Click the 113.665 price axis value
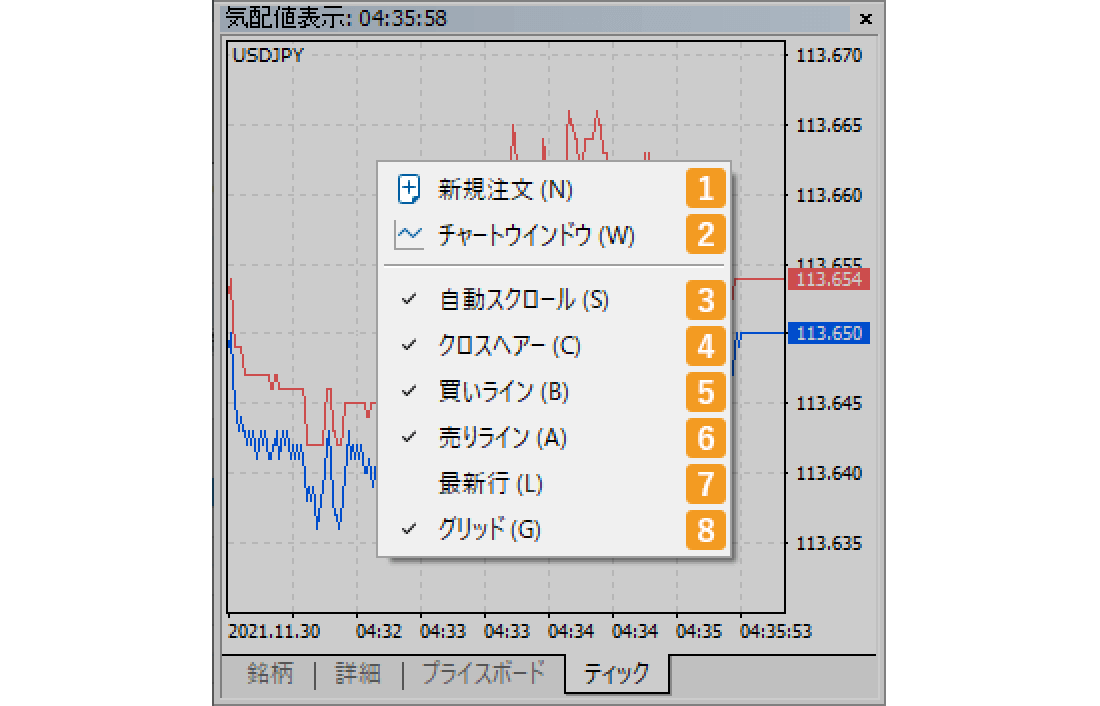Screen dimensions: 1100x706 [829, 126]
